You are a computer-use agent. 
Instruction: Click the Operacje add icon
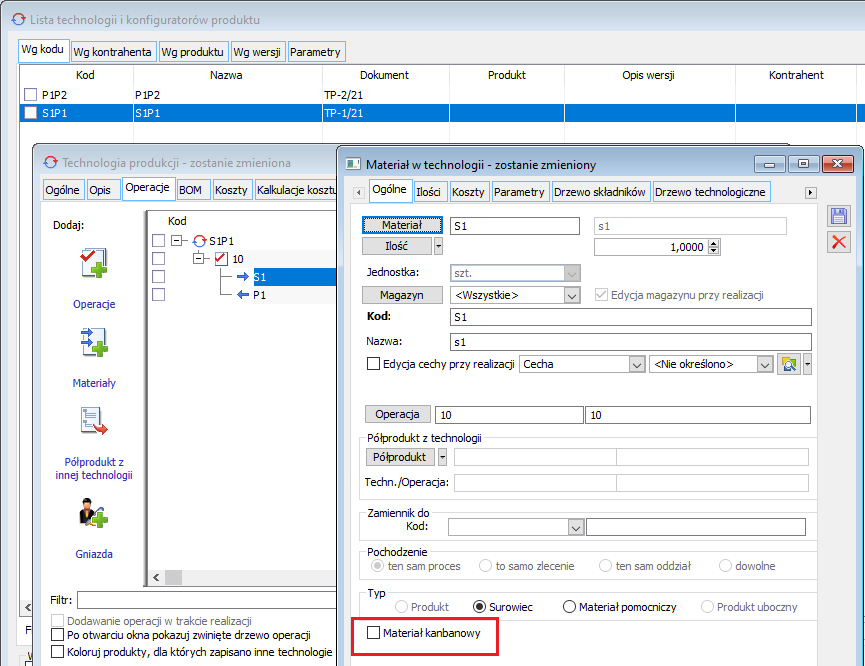point(94,264)
